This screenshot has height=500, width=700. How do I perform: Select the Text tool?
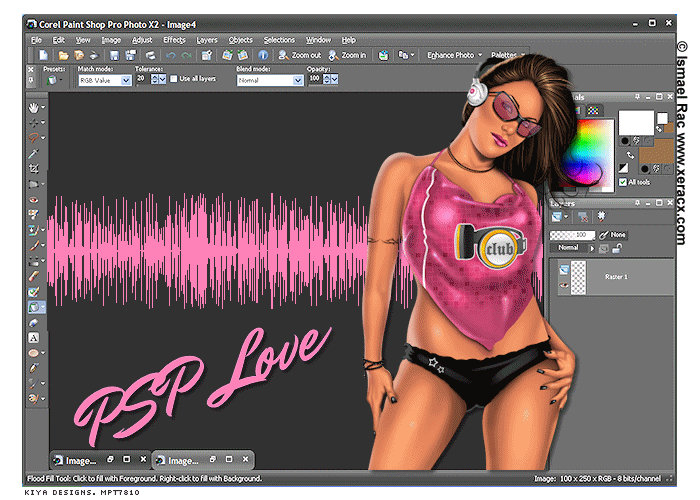33,338
